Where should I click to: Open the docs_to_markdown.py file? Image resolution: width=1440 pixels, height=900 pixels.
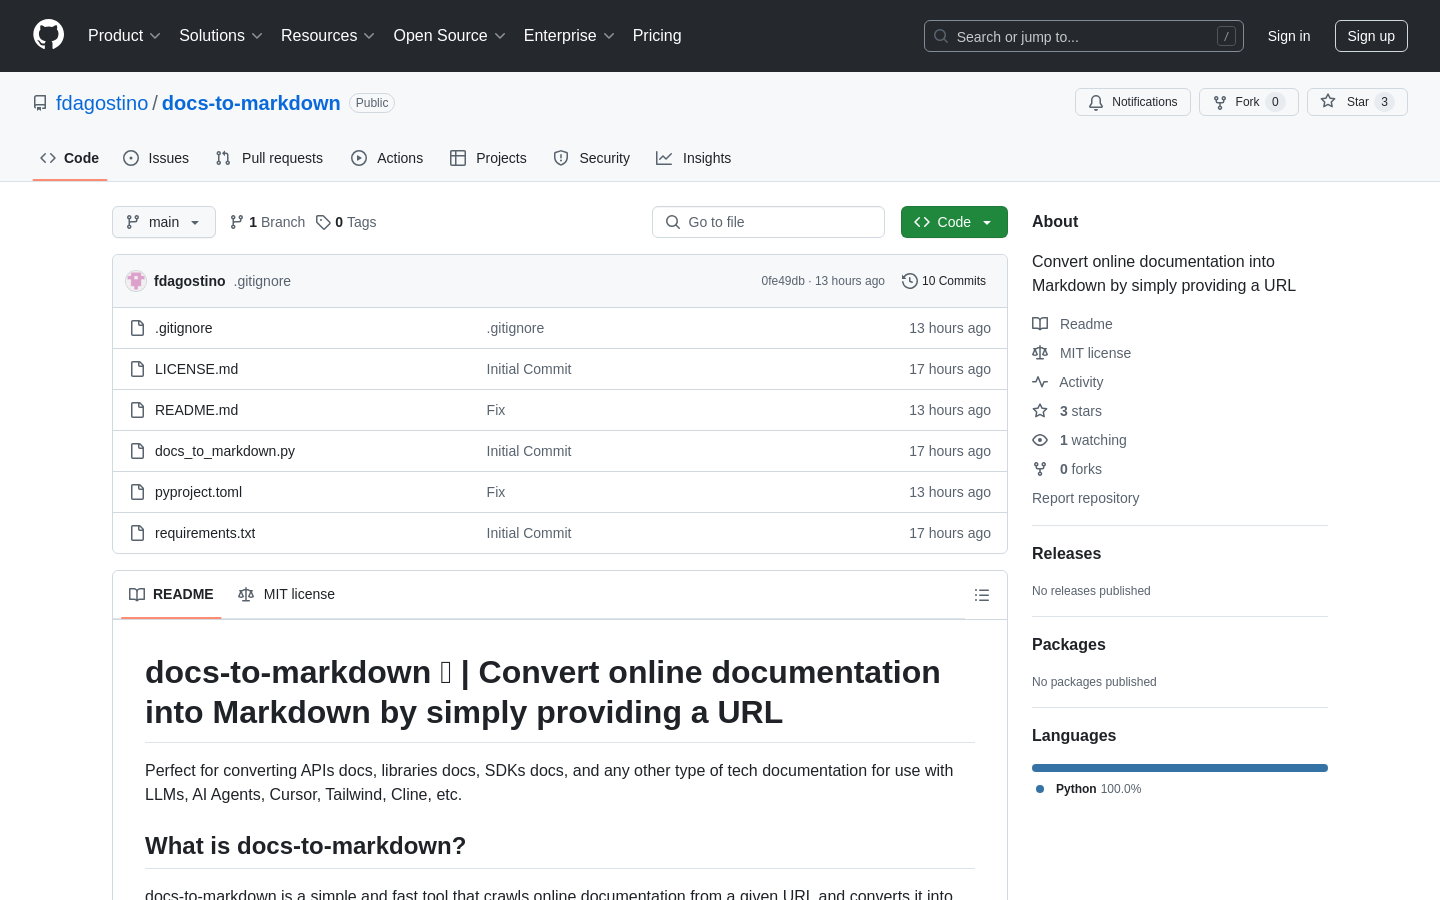tap(225, 451)
